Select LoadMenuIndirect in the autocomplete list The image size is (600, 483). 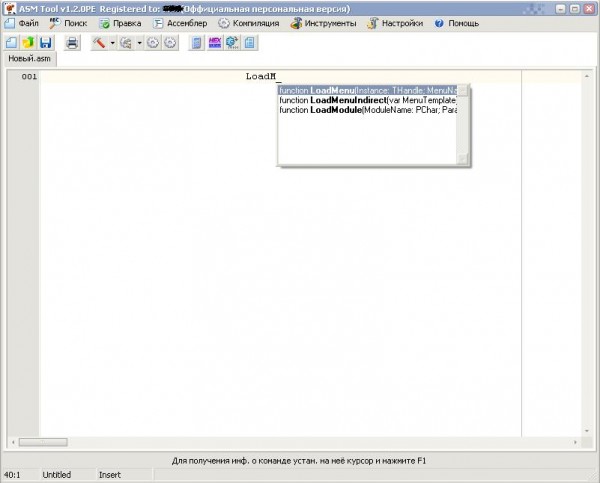pyautogui.click(x=366, y=101)
